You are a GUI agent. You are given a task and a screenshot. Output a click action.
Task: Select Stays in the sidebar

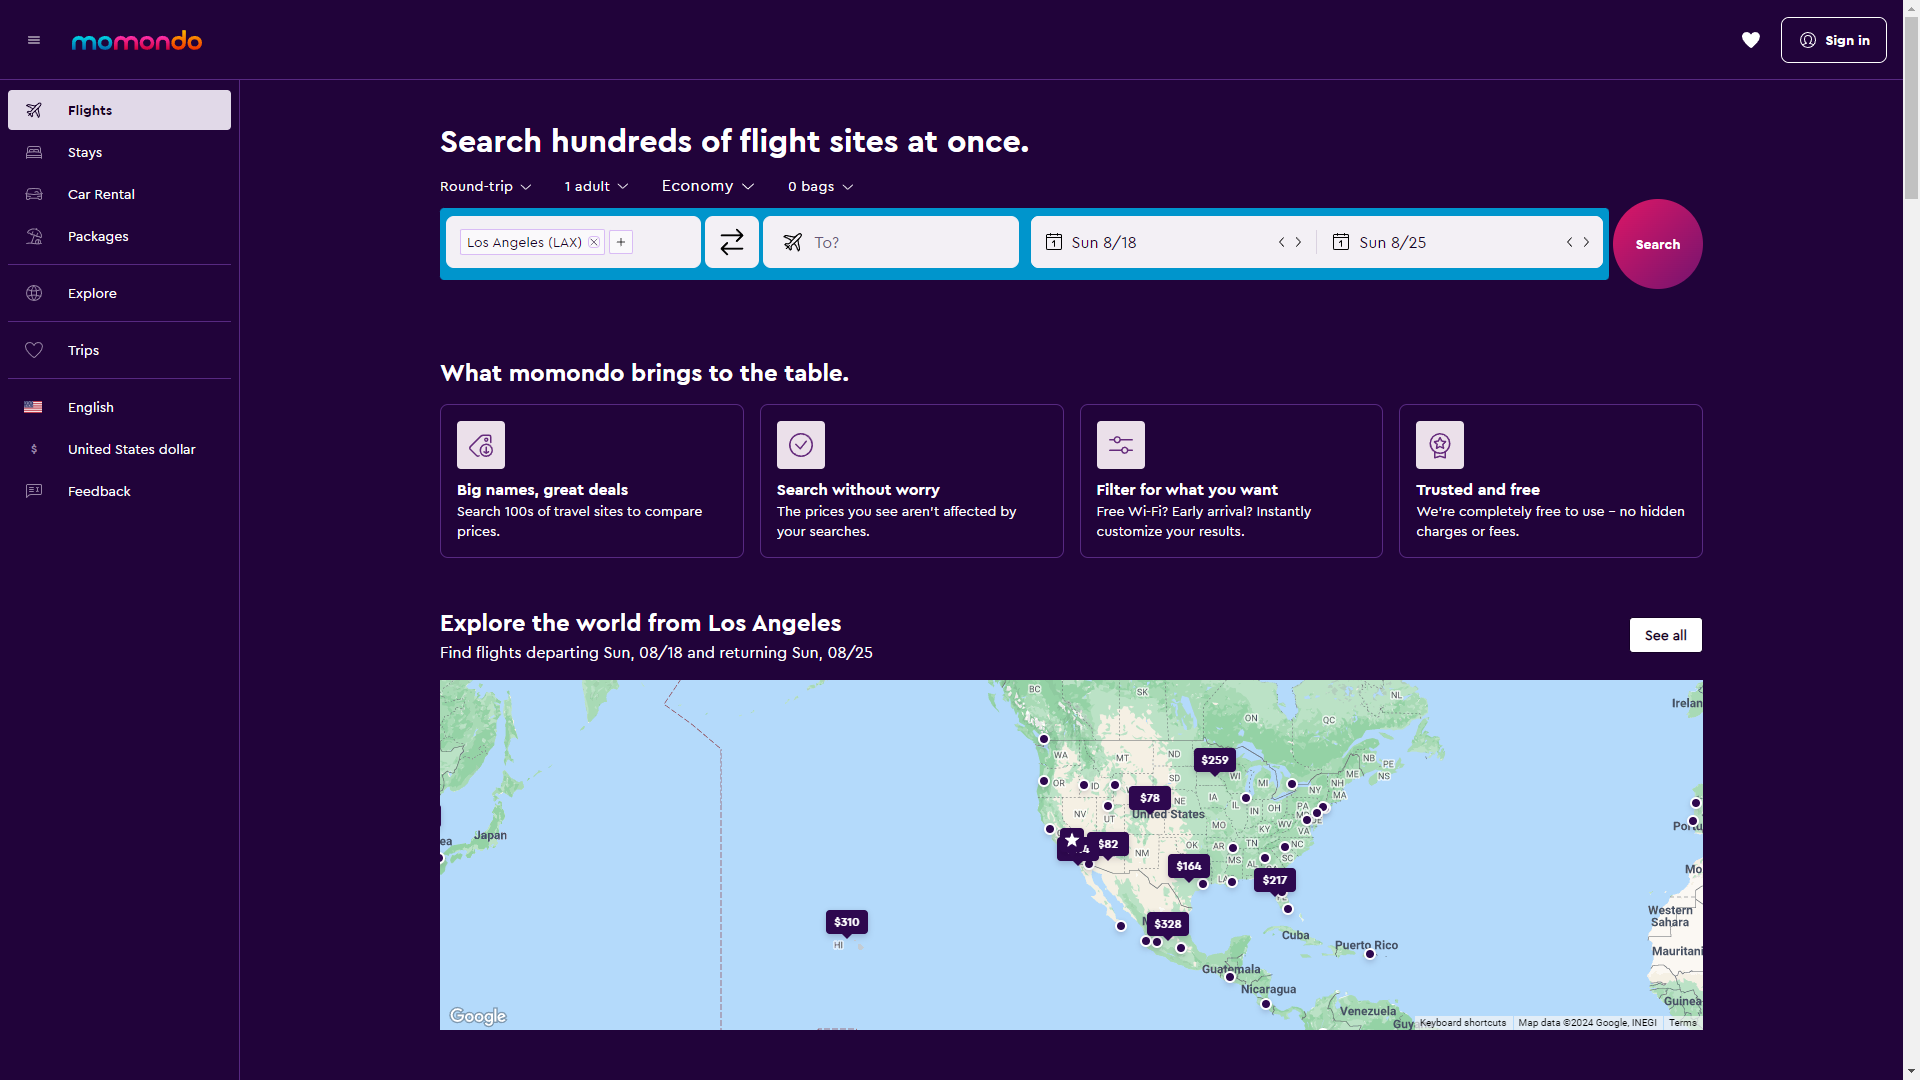[85, 153]
